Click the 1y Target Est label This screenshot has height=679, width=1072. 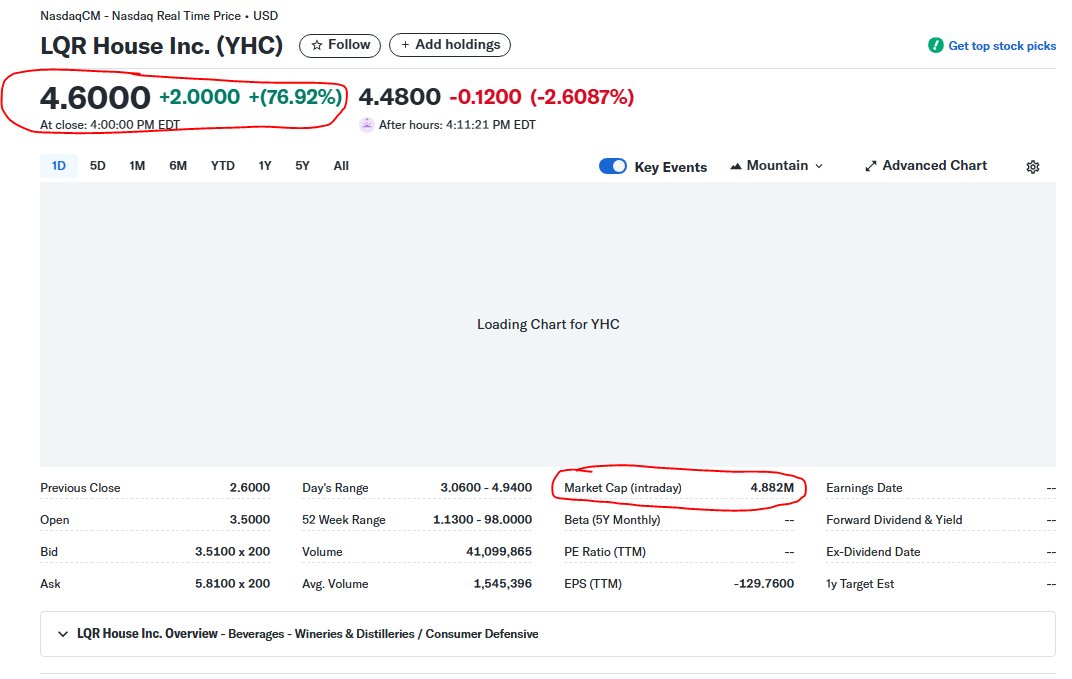[860, 584]
